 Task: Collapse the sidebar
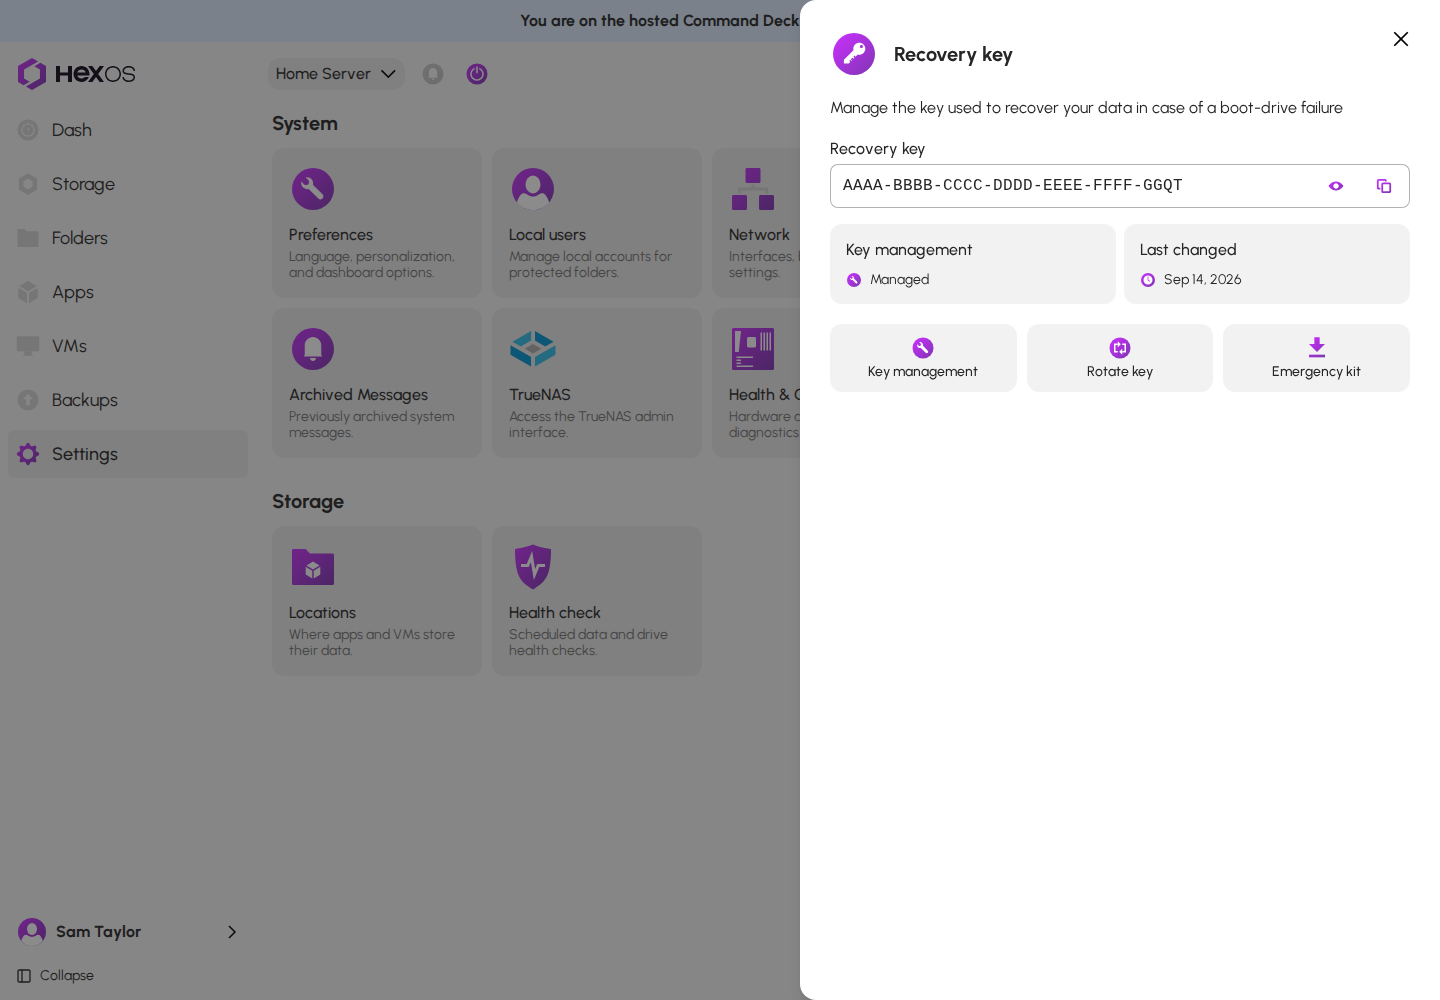click(x=56, y=976)
